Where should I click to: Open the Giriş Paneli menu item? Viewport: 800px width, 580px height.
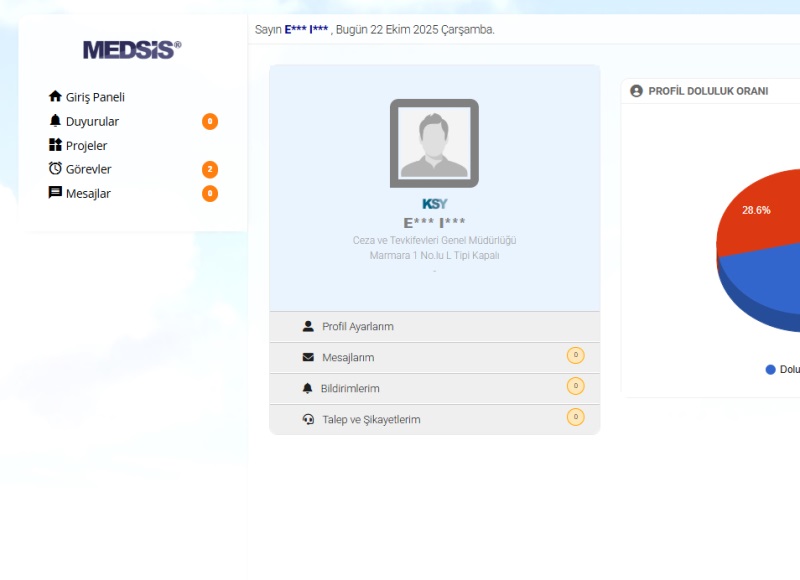[x=95, y=97]
